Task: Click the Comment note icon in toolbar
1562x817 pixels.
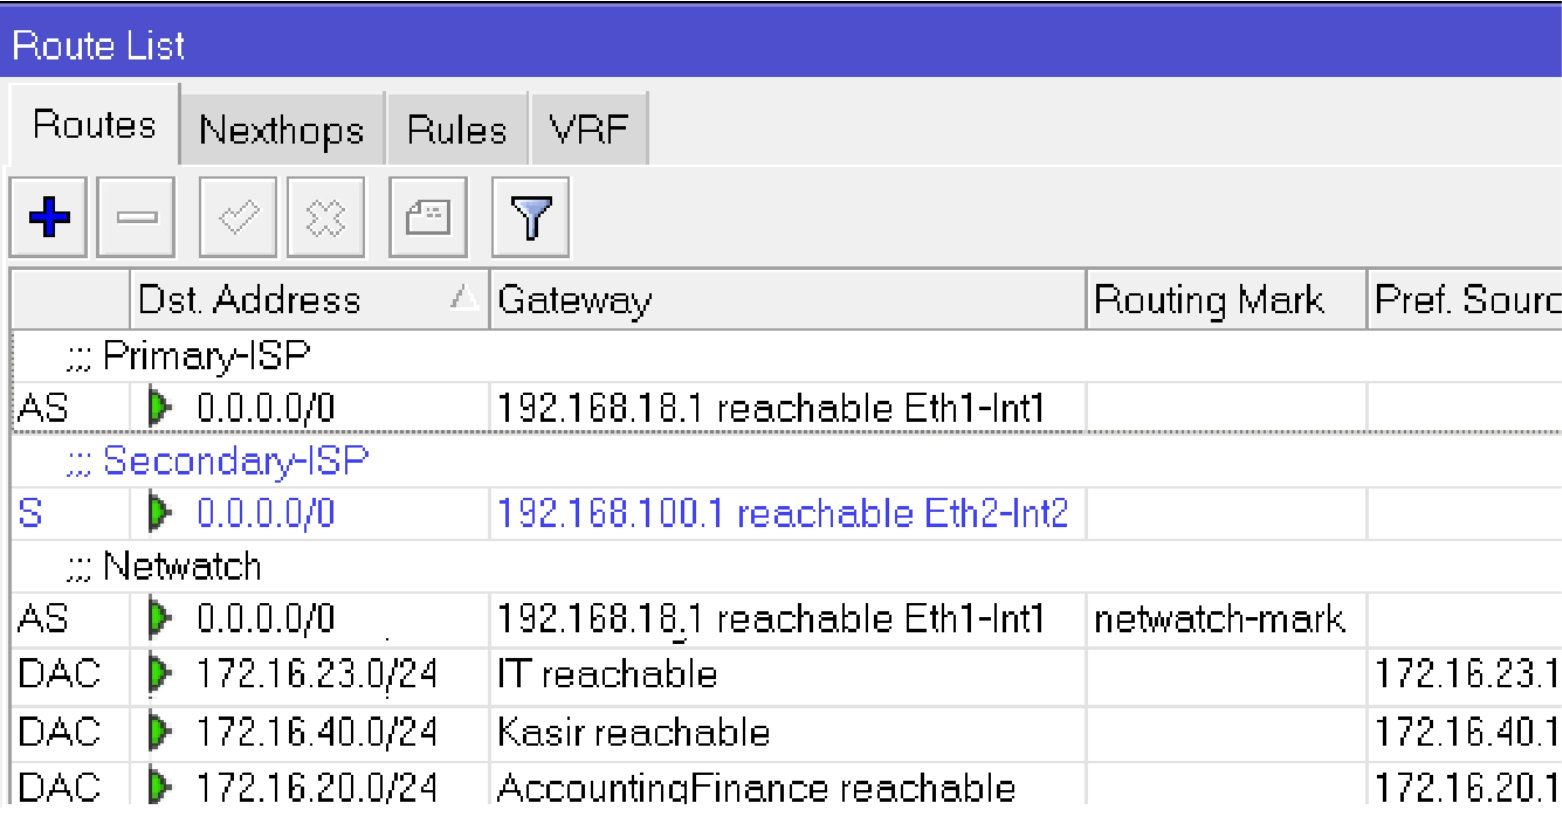Action: [x=427, y=217]
